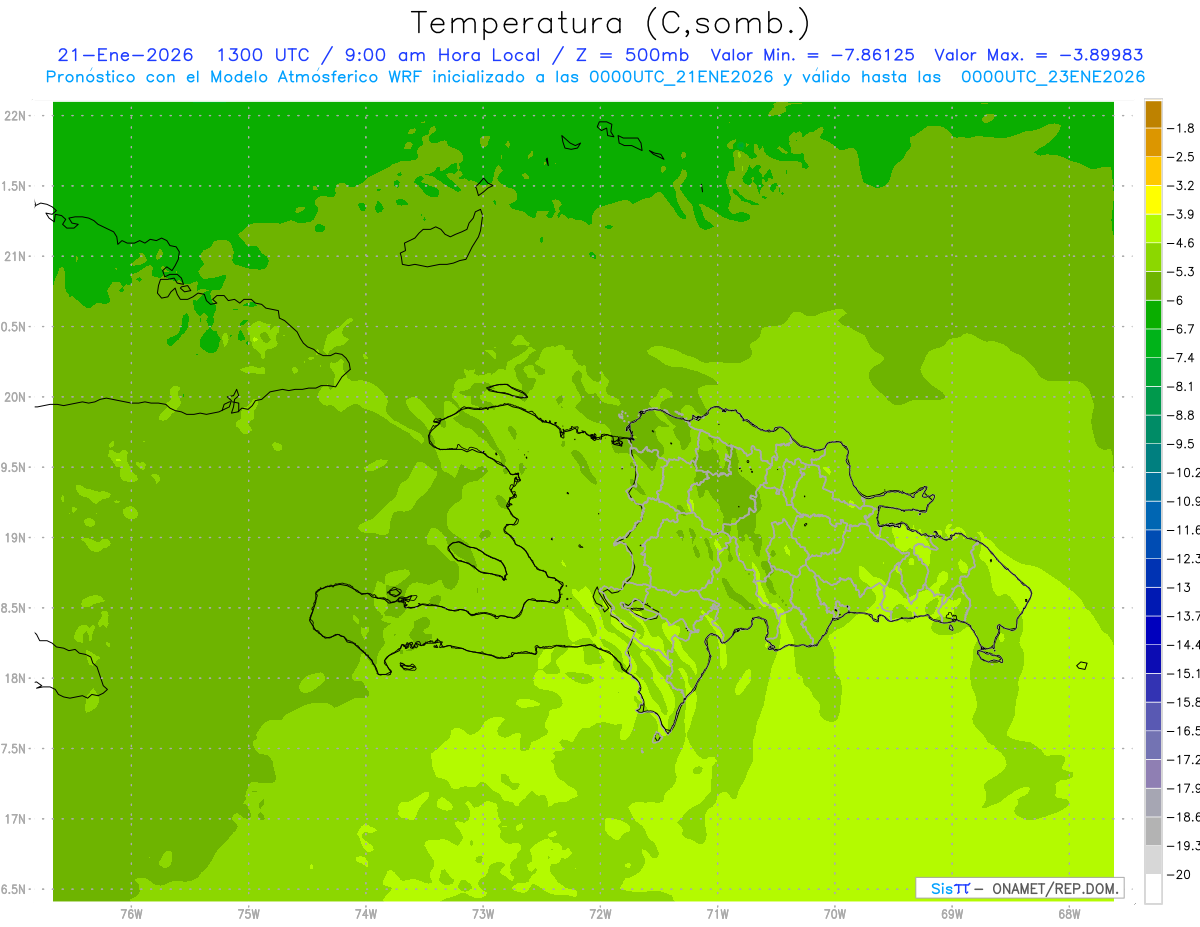1200x927 pixels.
Task: Click the 68W longitude axis label
Action: pyautogui.click(x=1069, y=913)
